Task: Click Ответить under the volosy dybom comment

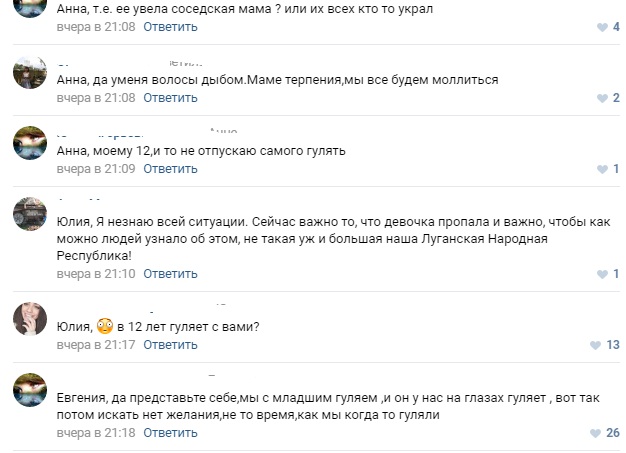Action: [x=170, y=98]
